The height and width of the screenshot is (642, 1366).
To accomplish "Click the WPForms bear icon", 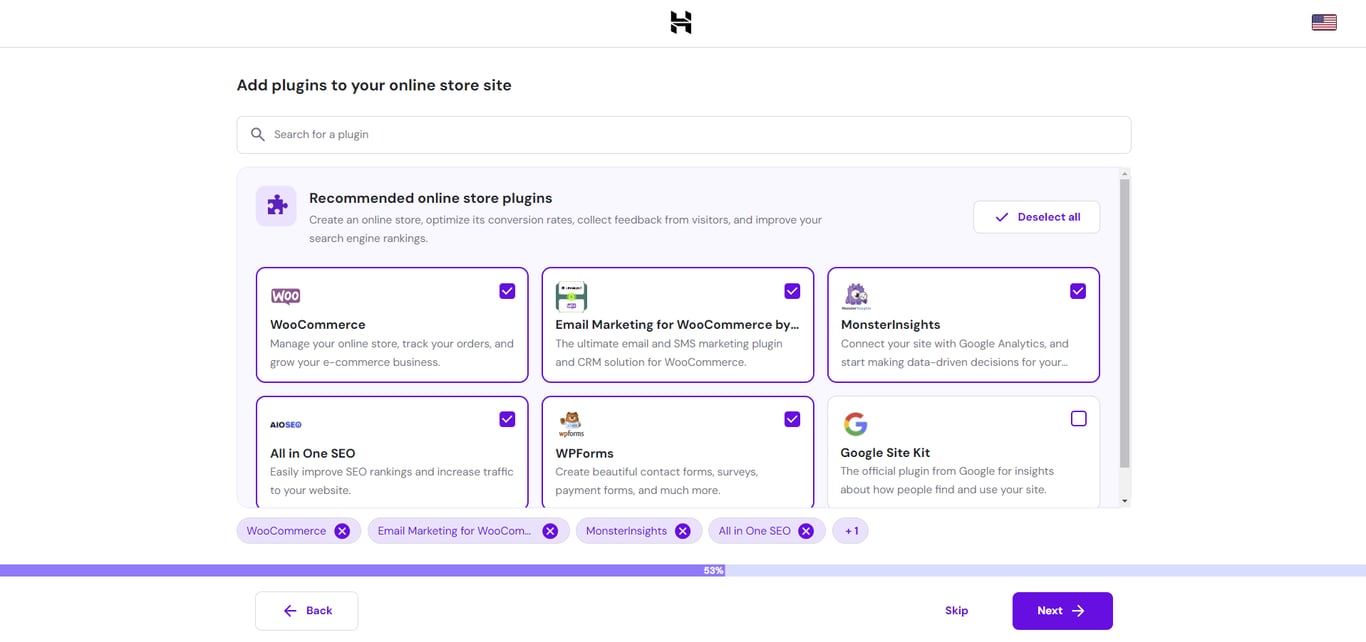I will [x=571, y=423].
